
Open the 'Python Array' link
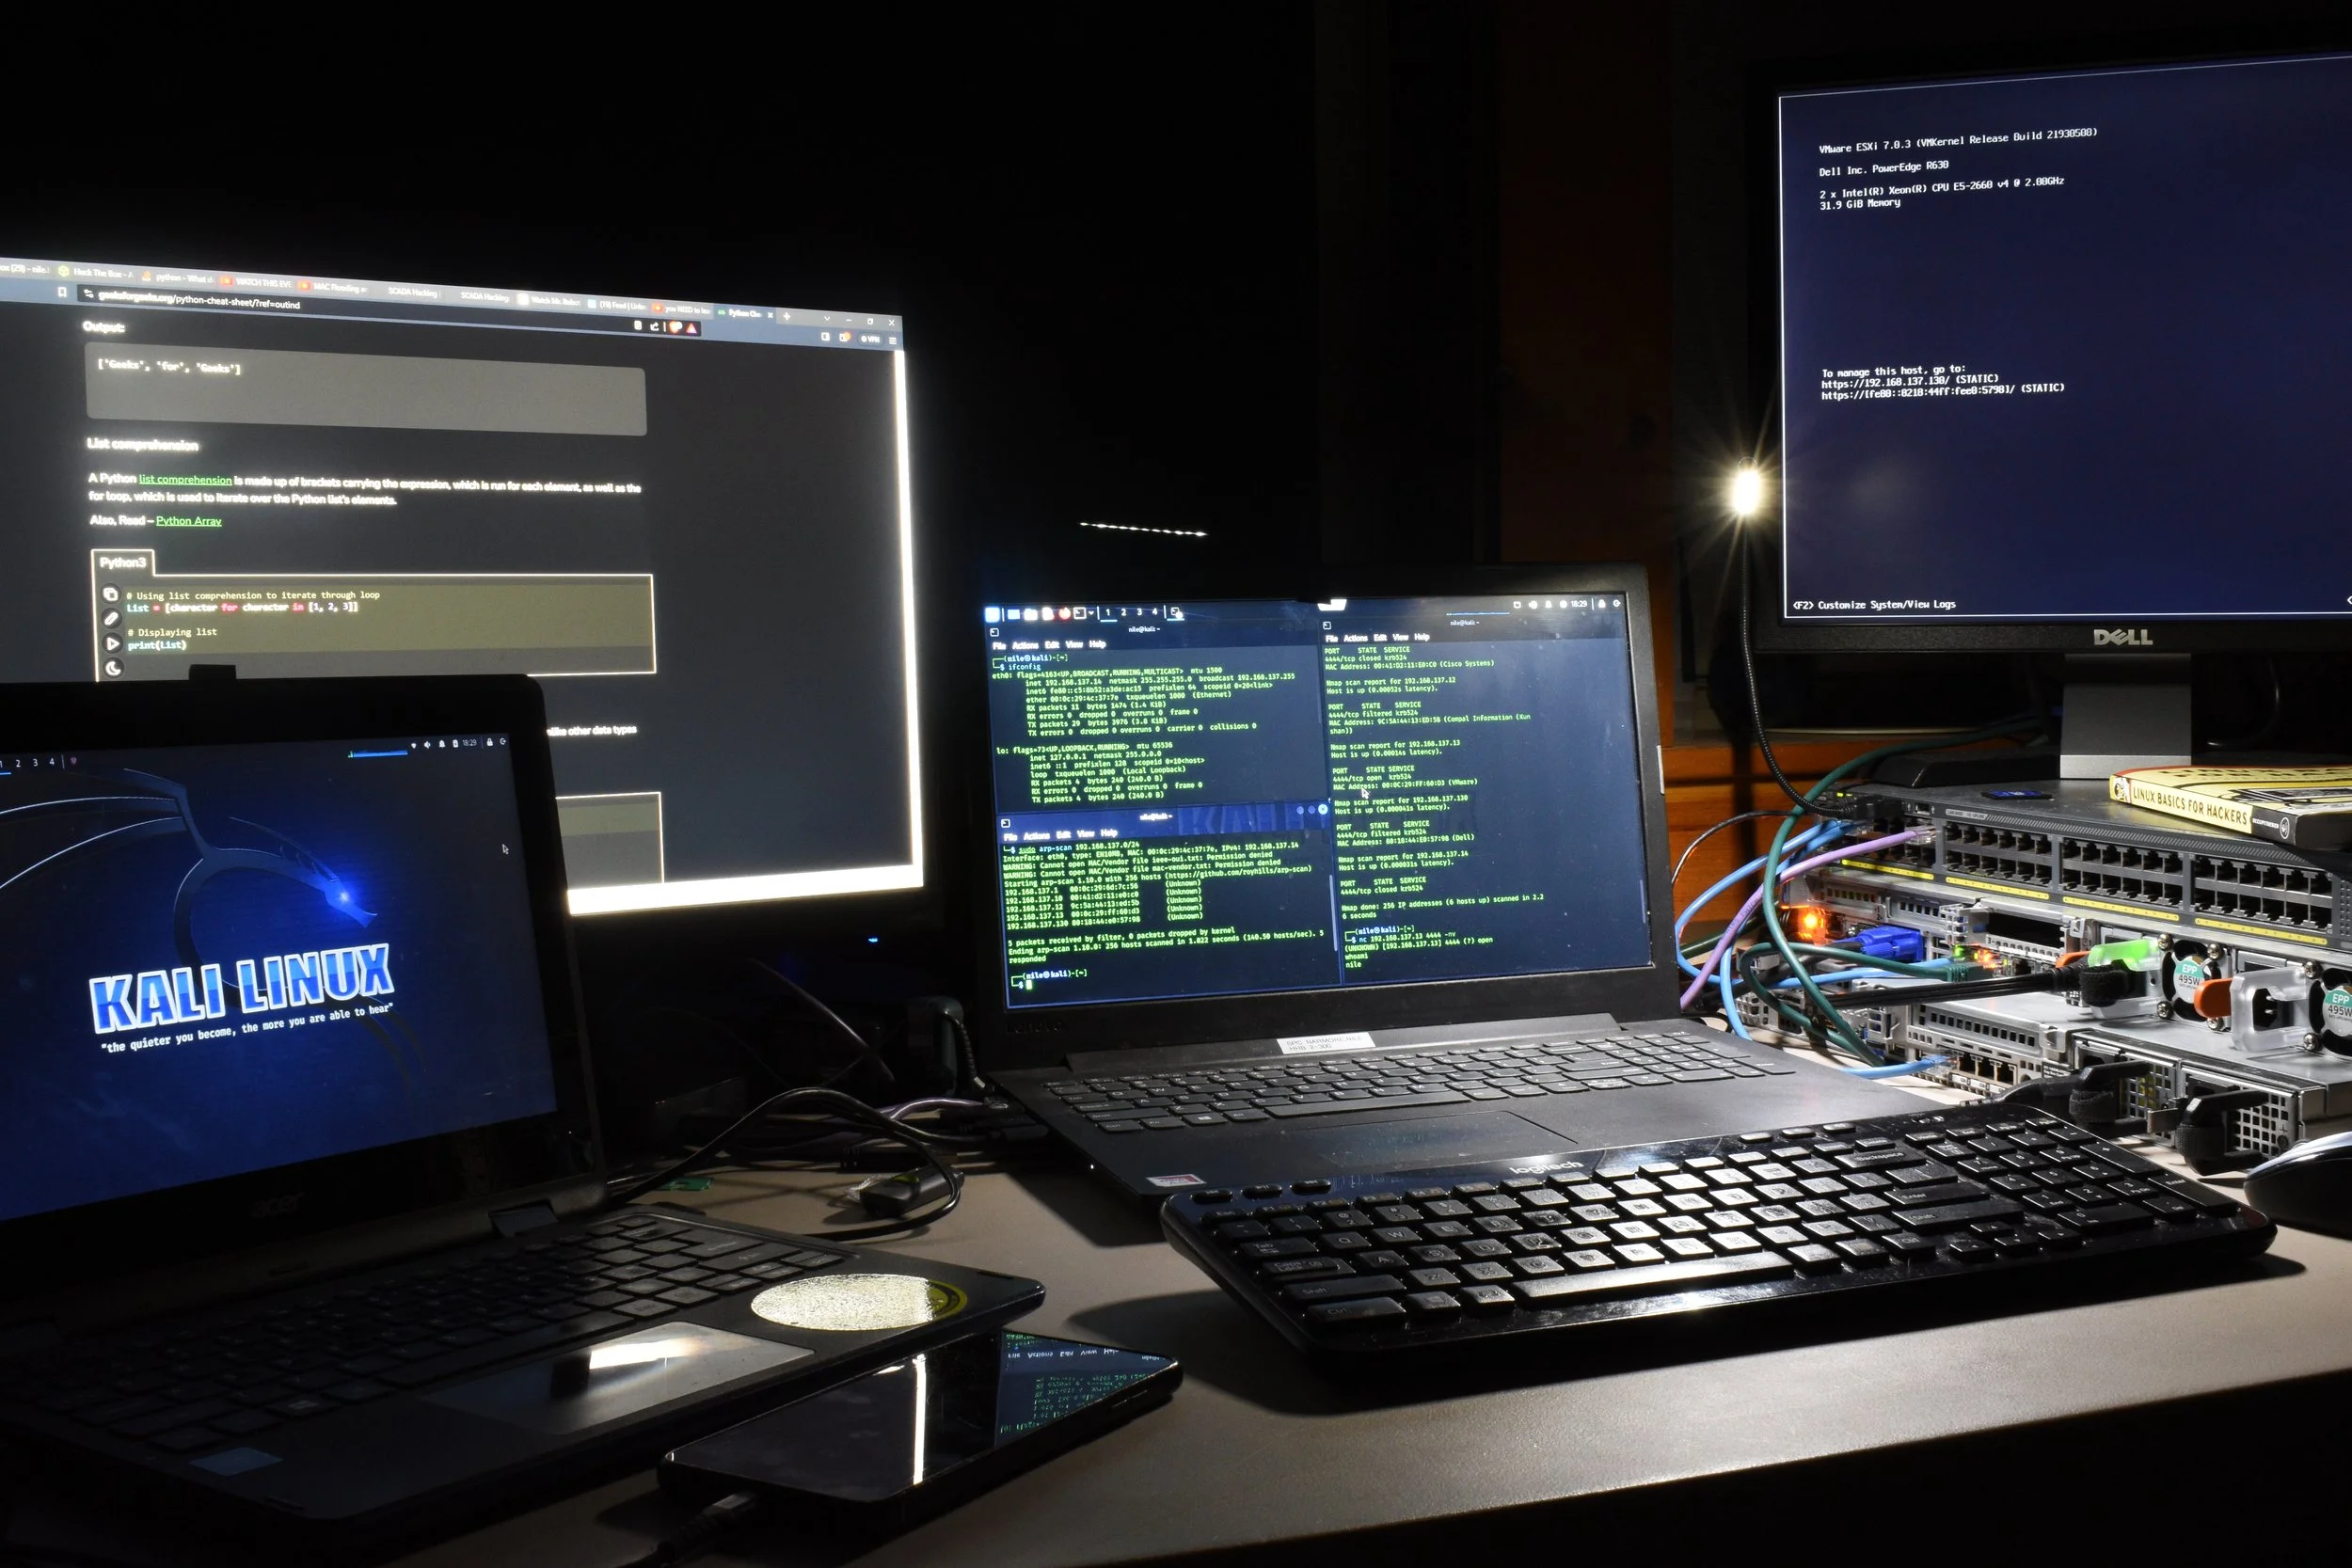188,521
